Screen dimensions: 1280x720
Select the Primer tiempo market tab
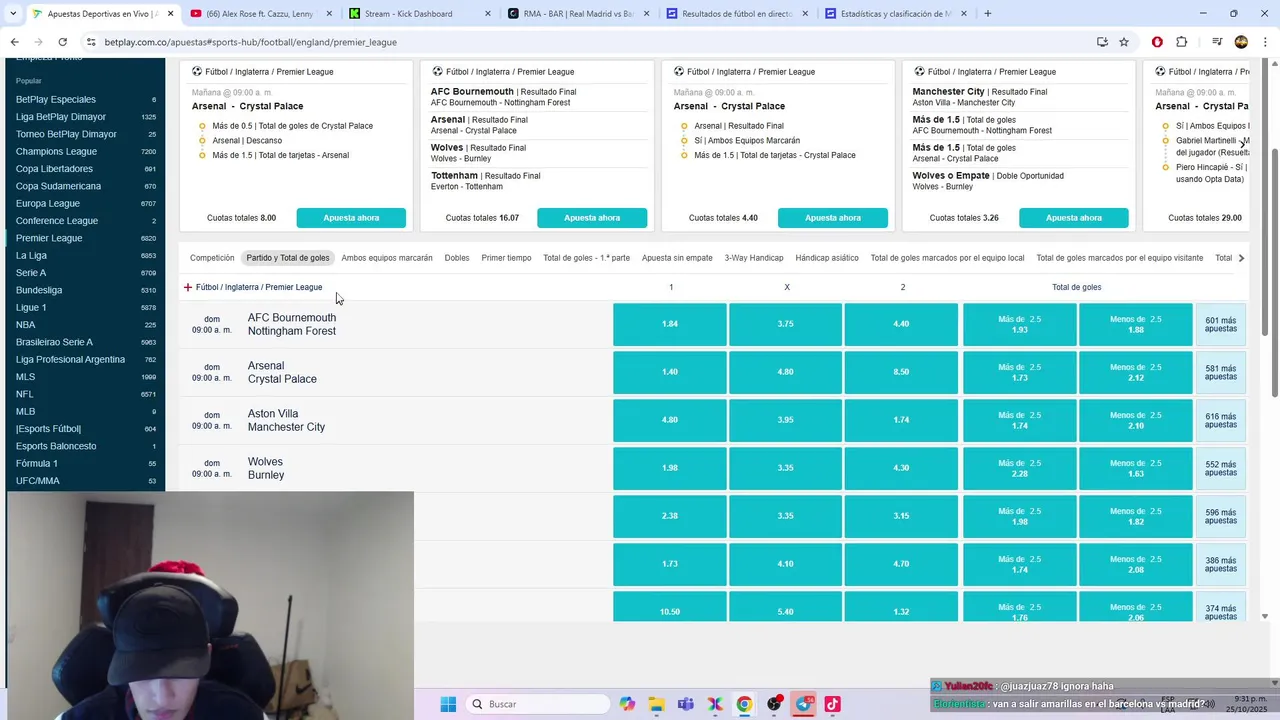[x=506, y=258]
